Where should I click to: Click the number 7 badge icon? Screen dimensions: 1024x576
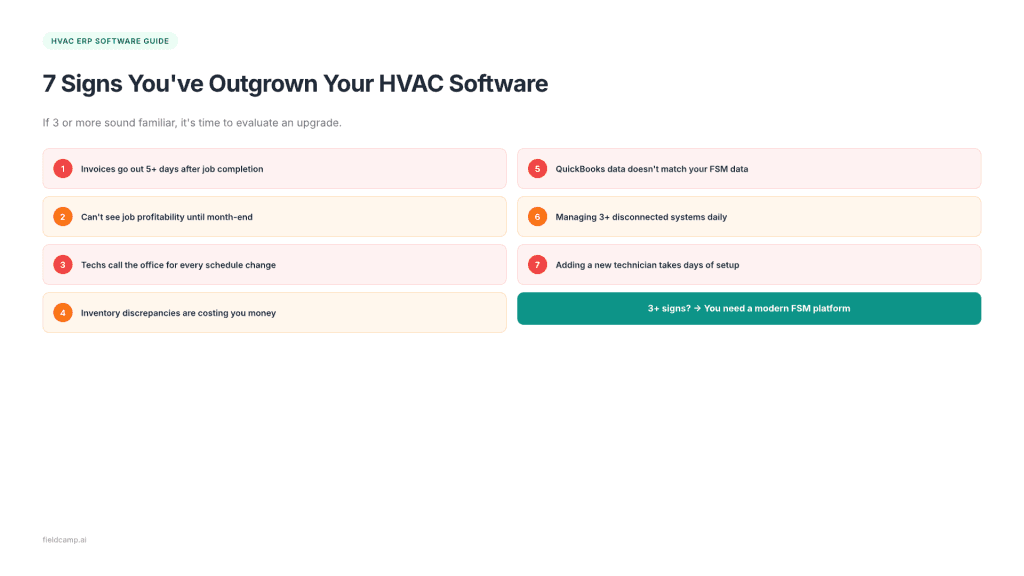(x=536, y=264)
